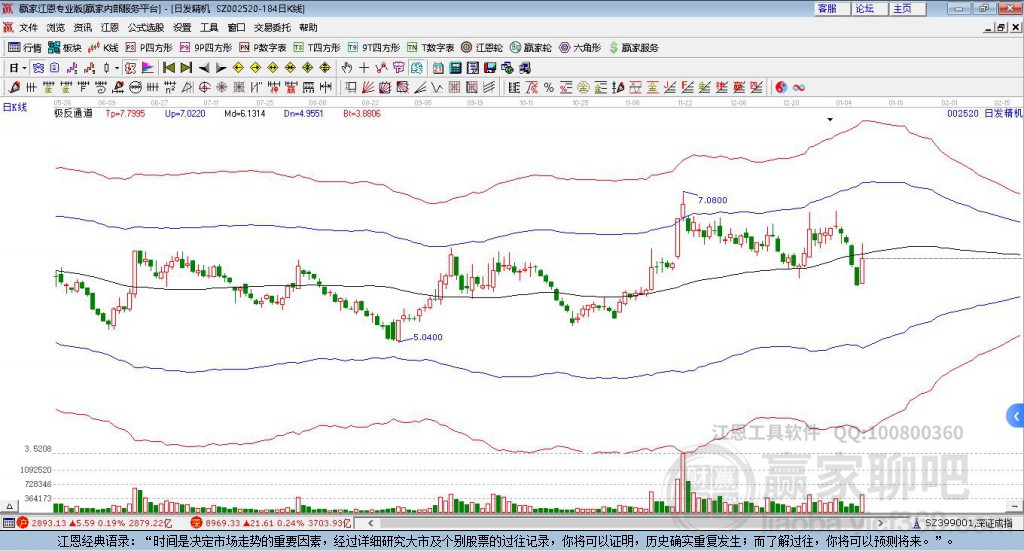Open the 公式选股 menu

click(x=146, y=27)
